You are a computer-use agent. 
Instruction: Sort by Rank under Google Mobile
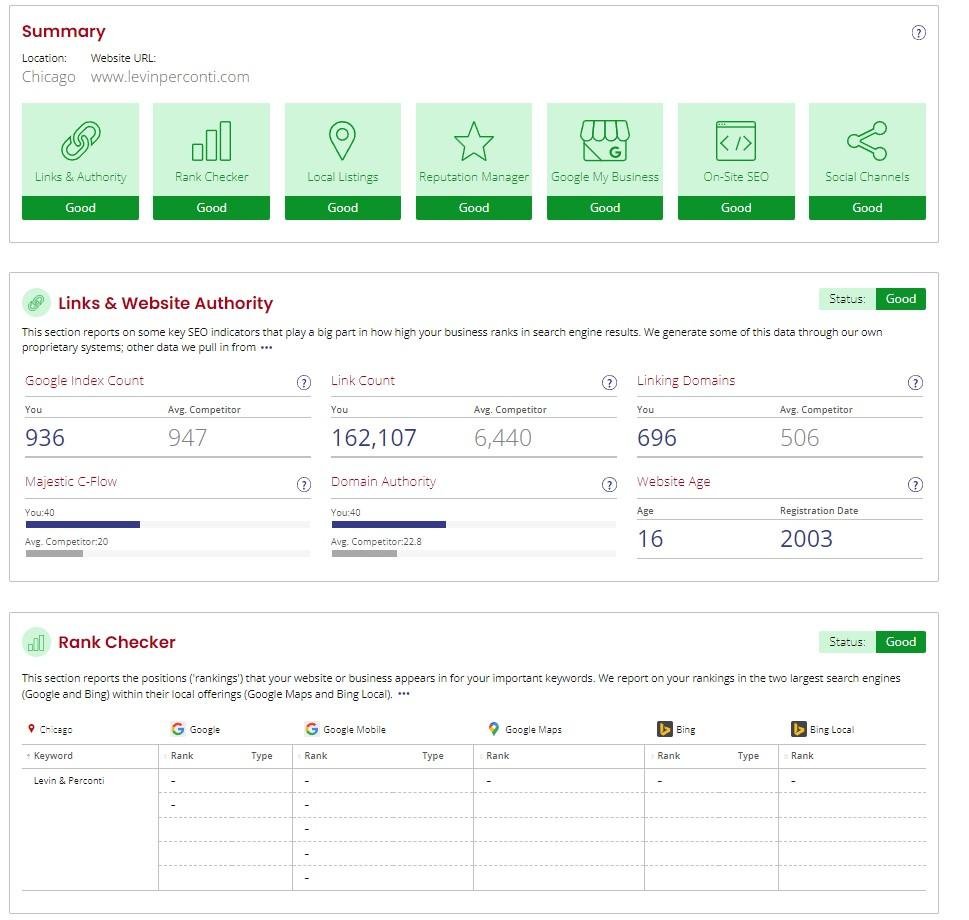coord(315,756)
